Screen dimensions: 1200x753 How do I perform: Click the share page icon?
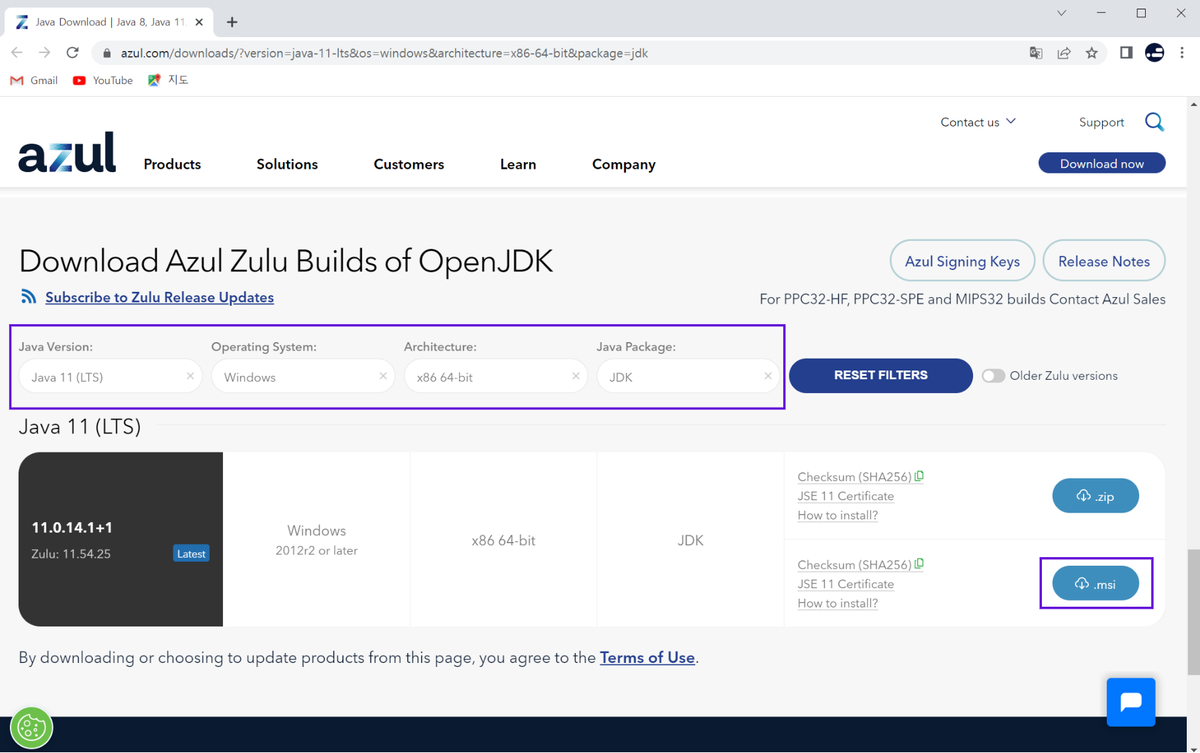click(x=1064, y=53)
